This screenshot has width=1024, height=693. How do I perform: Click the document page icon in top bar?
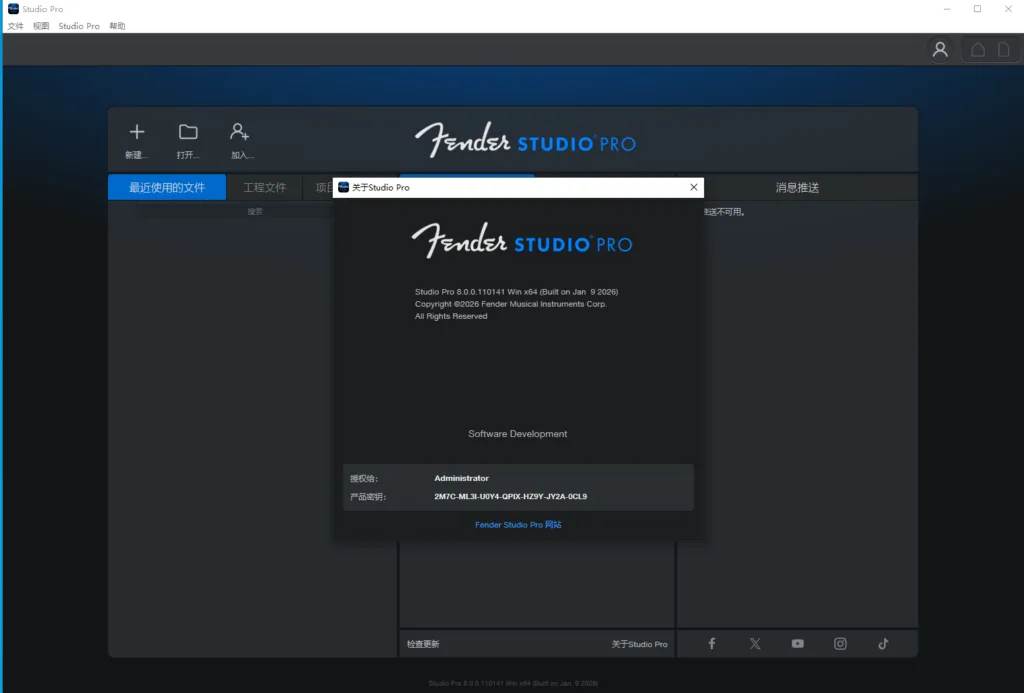[1004, 50]
